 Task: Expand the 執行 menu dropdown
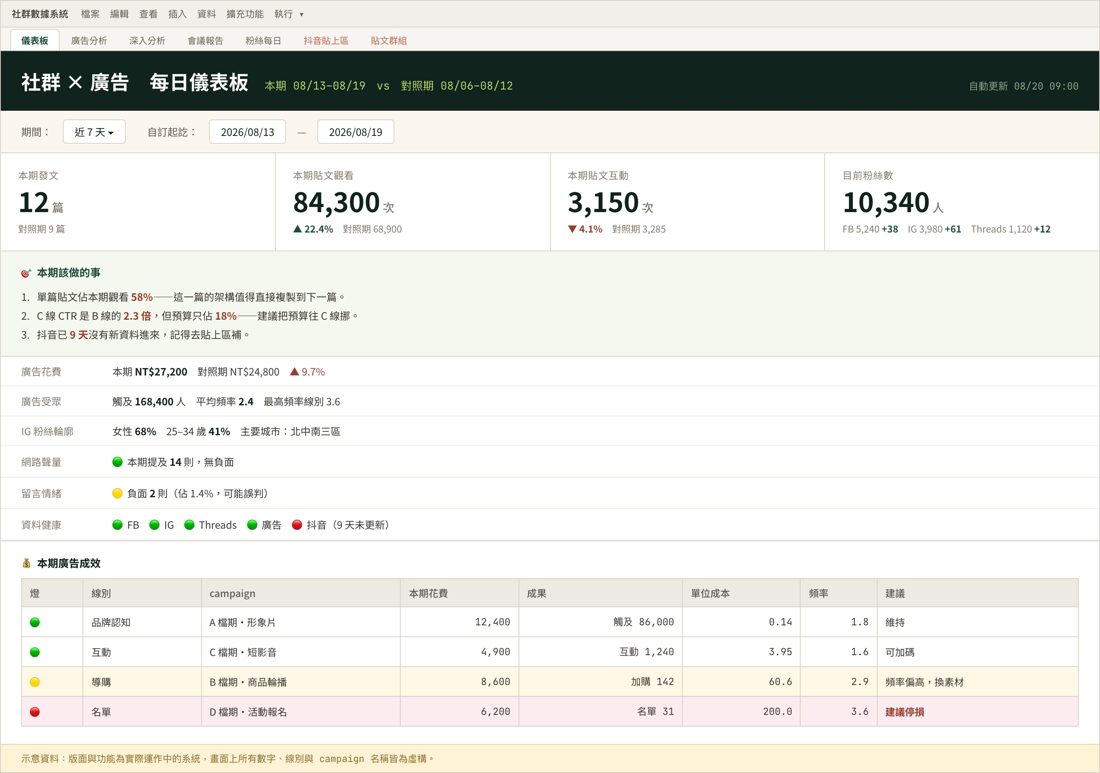pyautogui.click(x=289, y=14)
